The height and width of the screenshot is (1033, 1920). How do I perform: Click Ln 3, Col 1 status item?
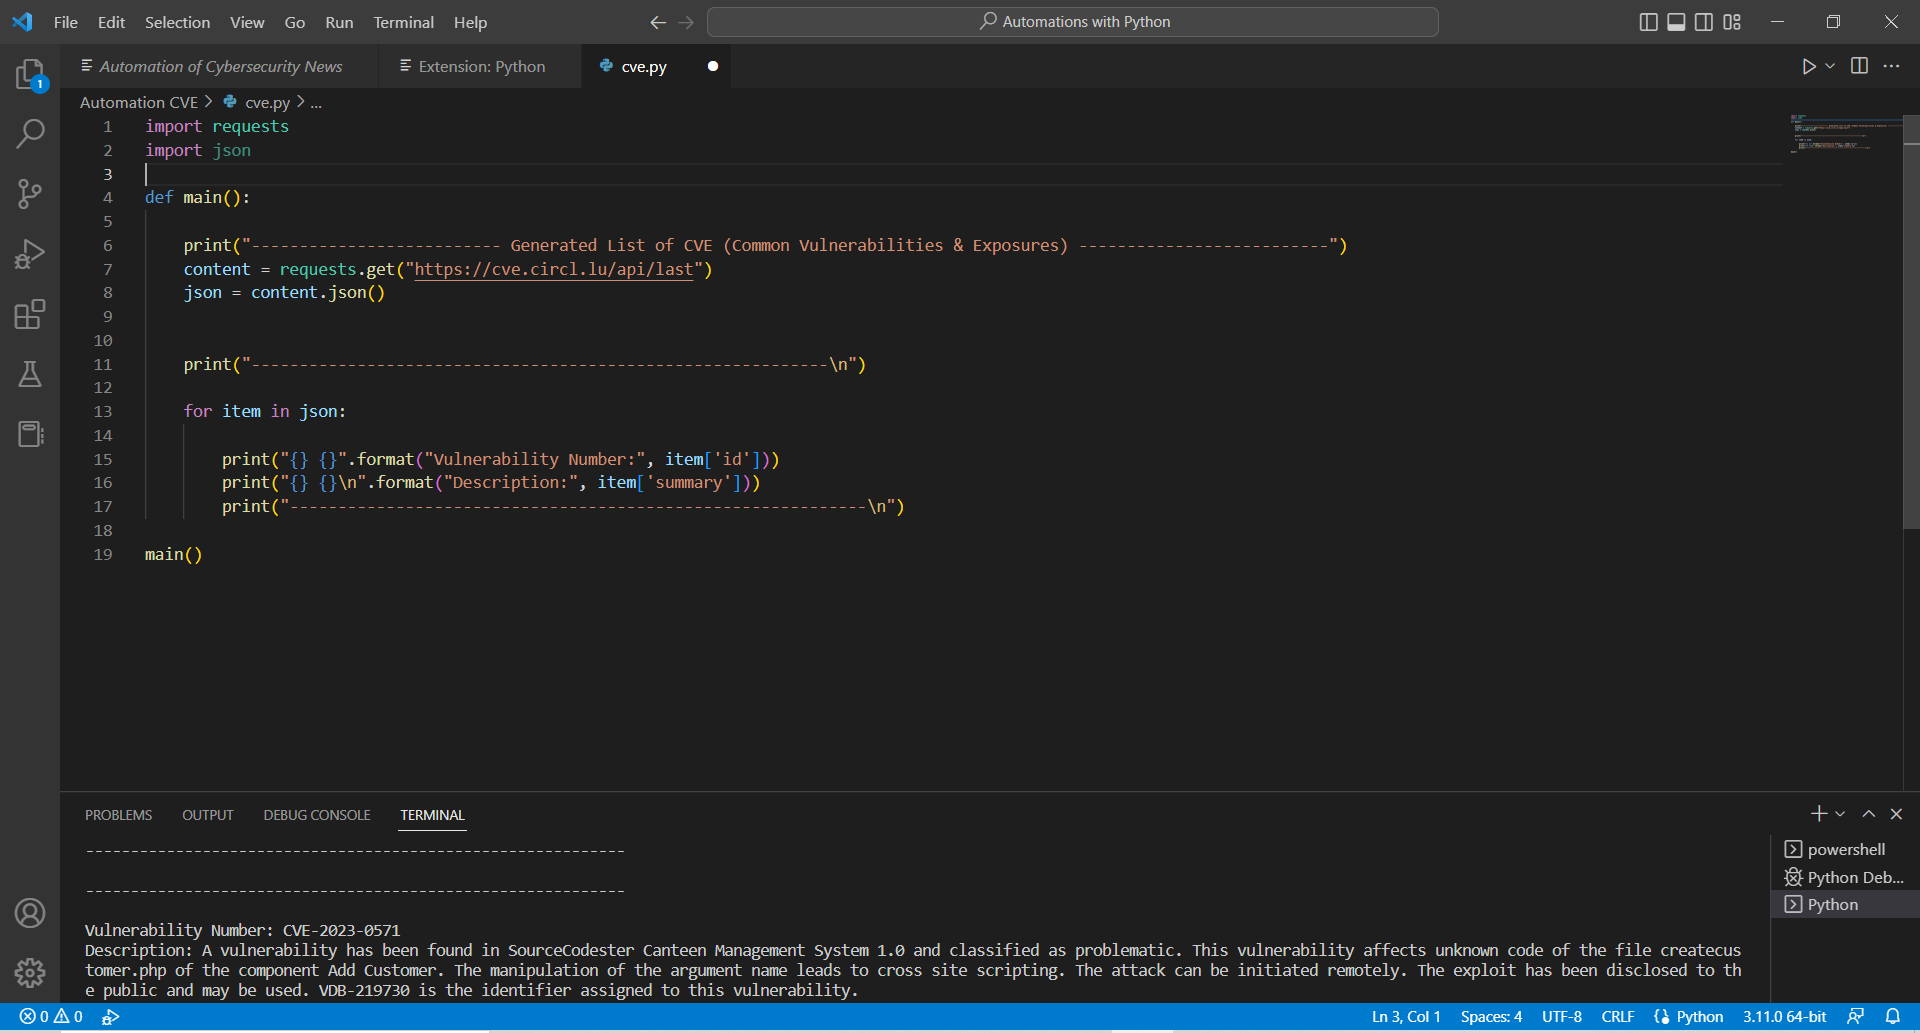(1406, 1016)
